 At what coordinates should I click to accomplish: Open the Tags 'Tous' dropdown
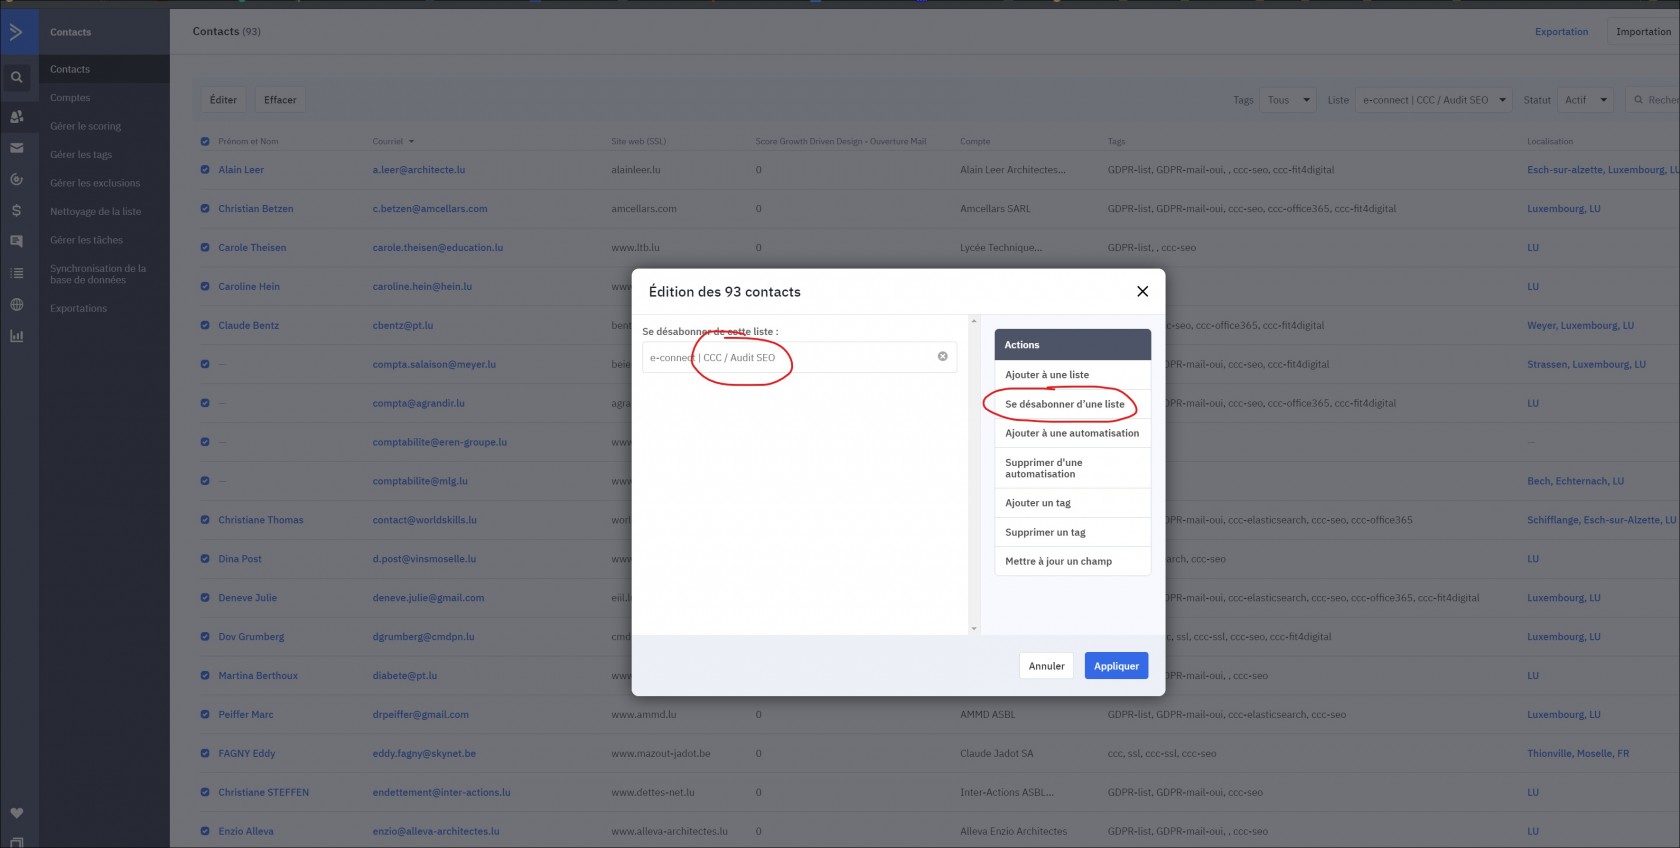pos(1287,100)
